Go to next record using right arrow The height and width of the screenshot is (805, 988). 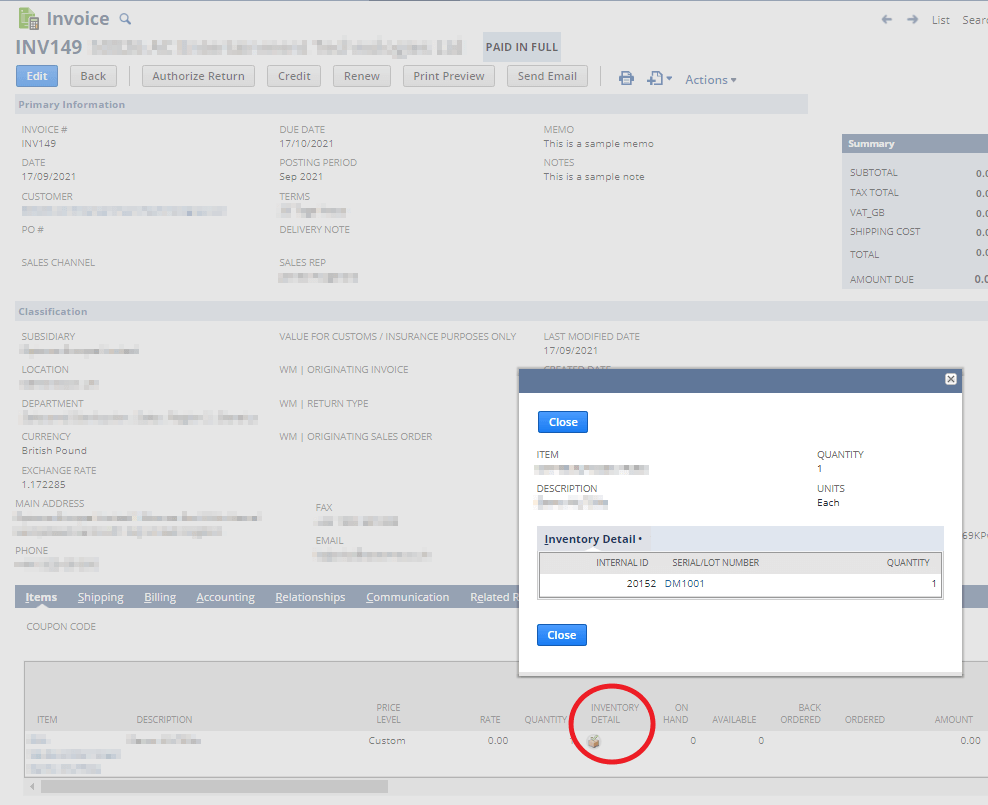pyautogui.click(x=912, y=19)
